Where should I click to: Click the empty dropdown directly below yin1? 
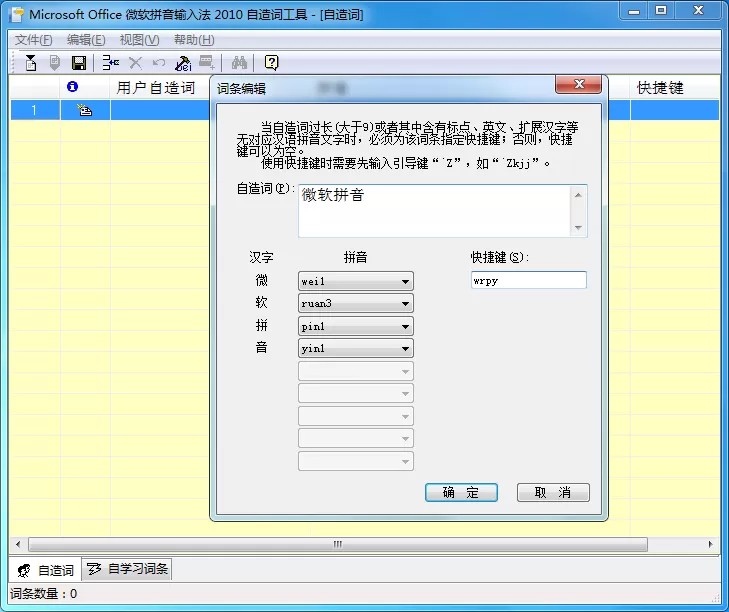(x=356, y=371)
